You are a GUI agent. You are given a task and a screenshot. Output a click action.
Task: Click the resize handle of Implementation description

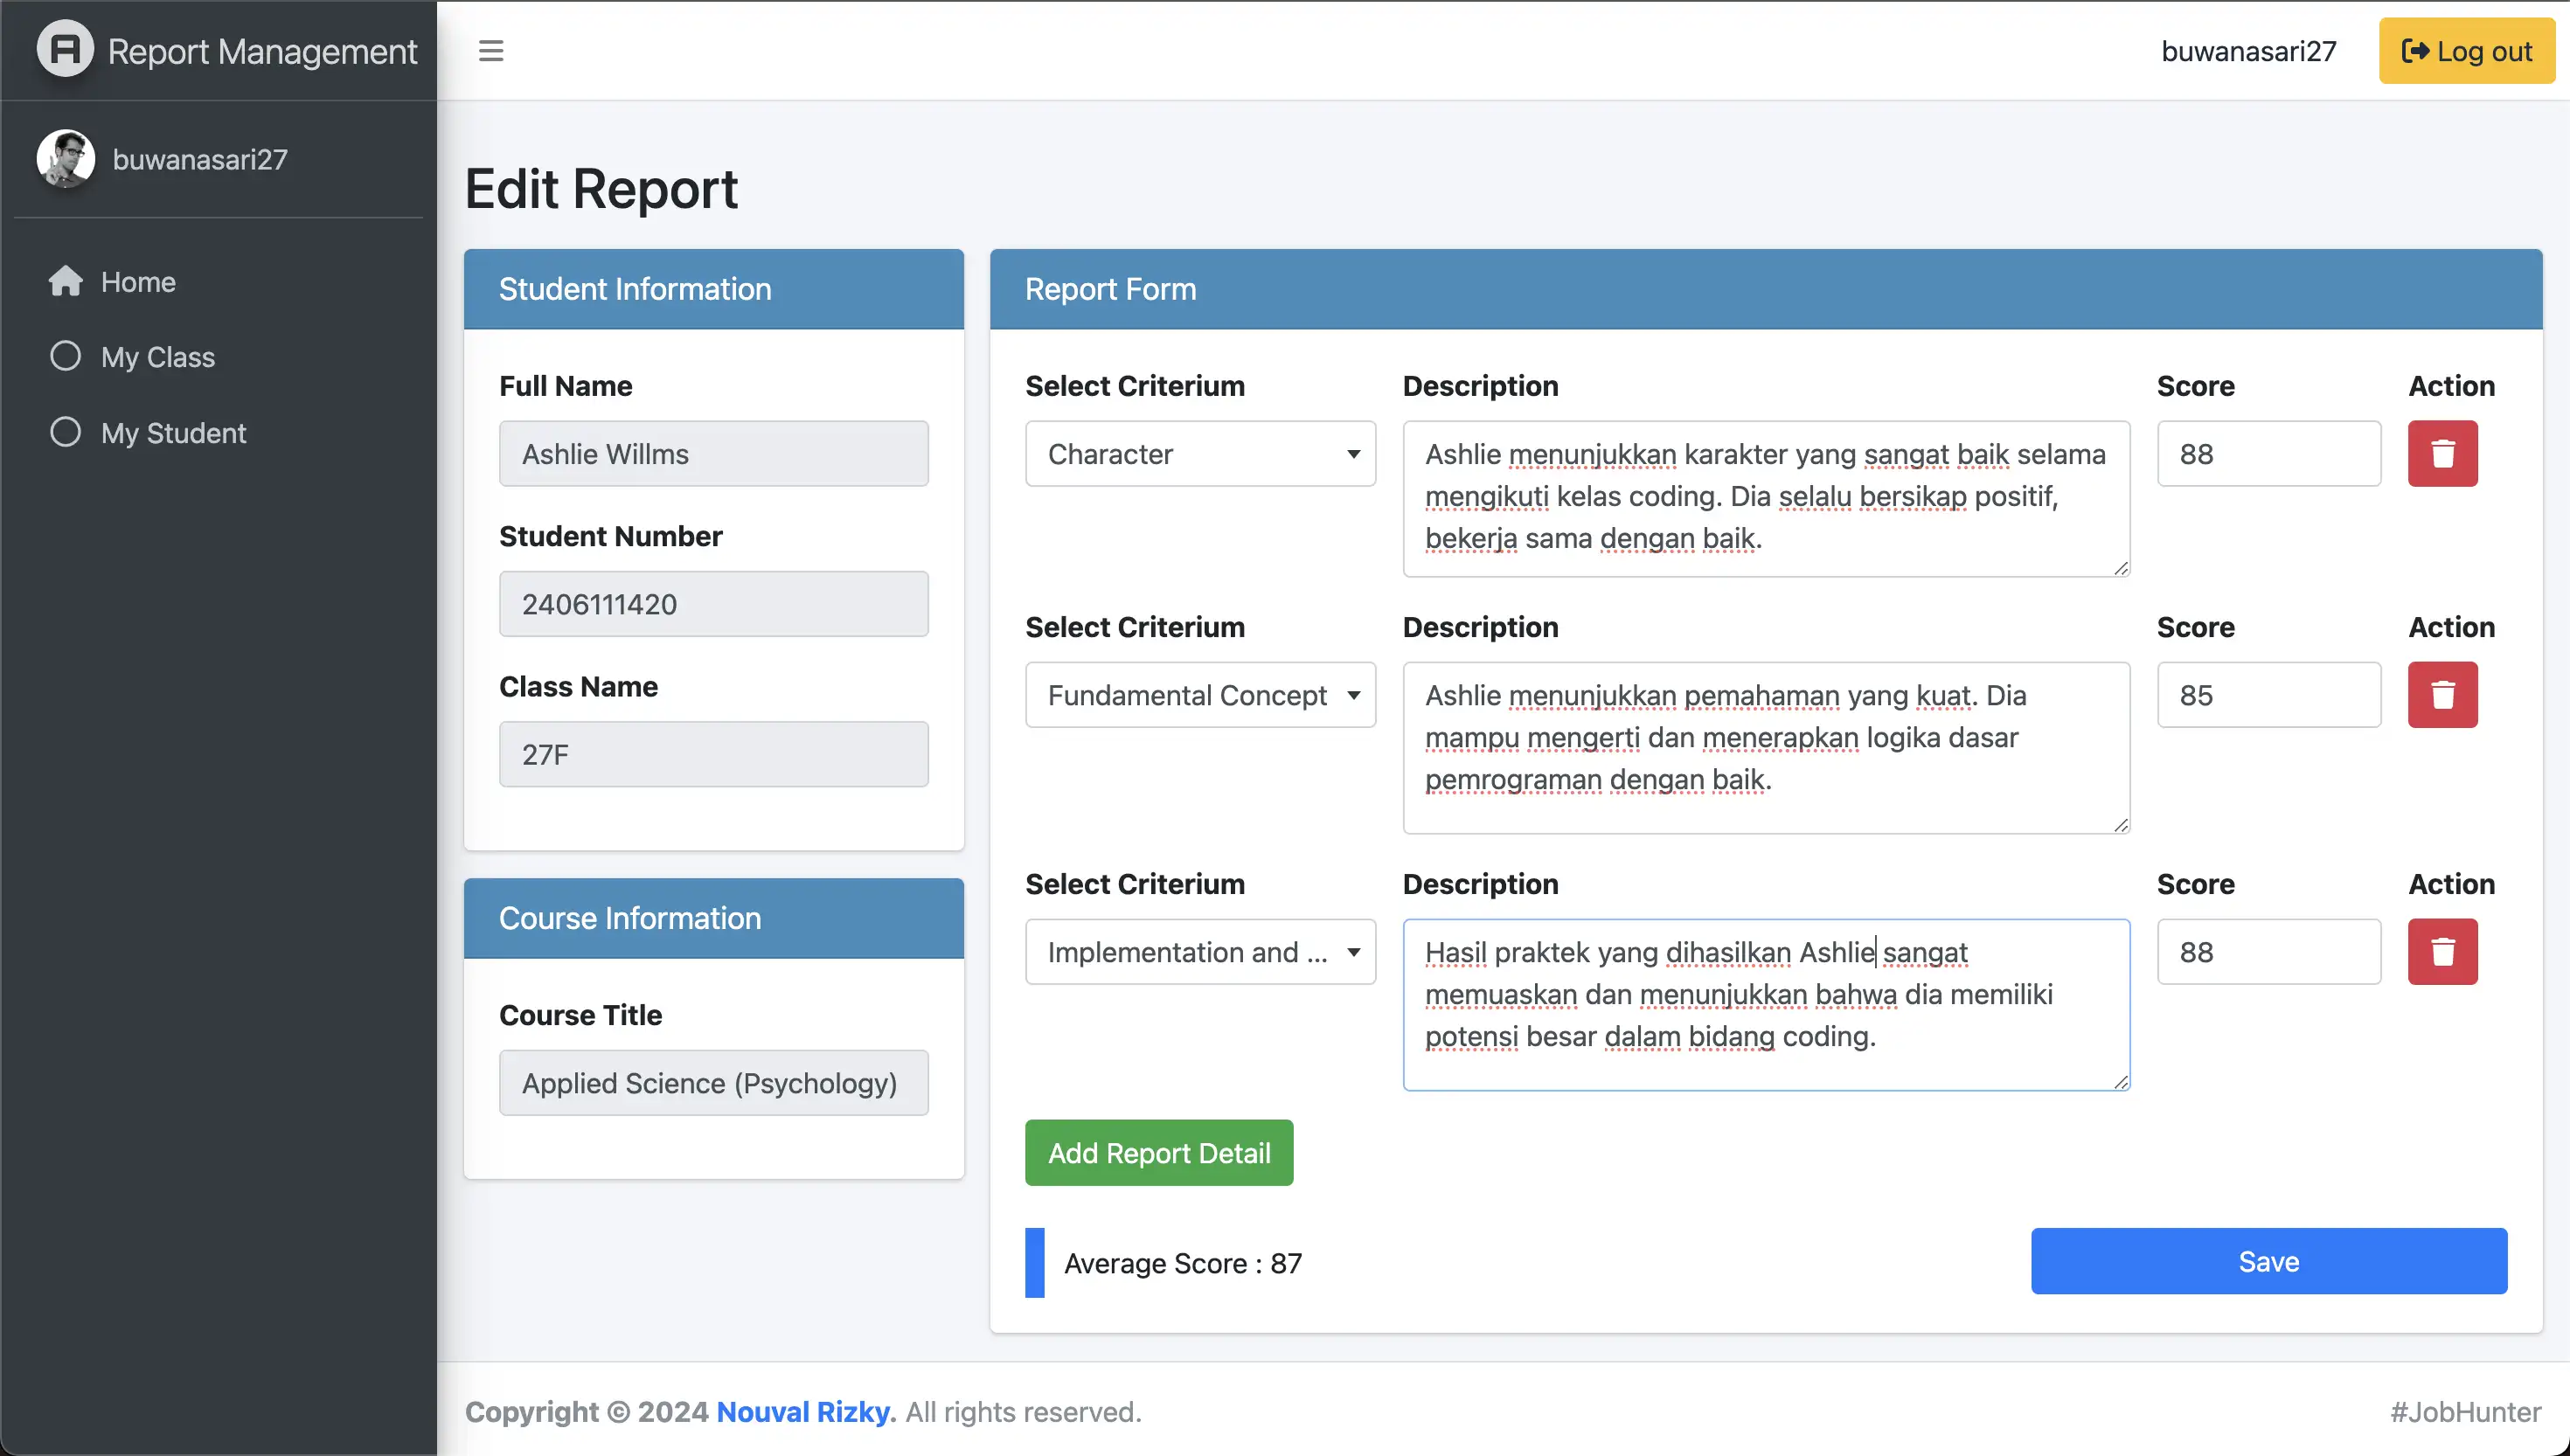point(2120,1082)
